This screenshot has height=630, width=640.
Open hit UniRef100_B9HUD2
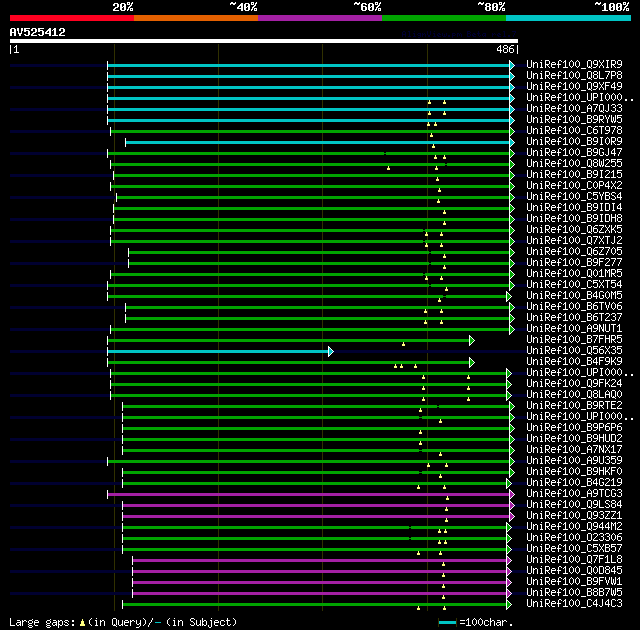[574, 439]
